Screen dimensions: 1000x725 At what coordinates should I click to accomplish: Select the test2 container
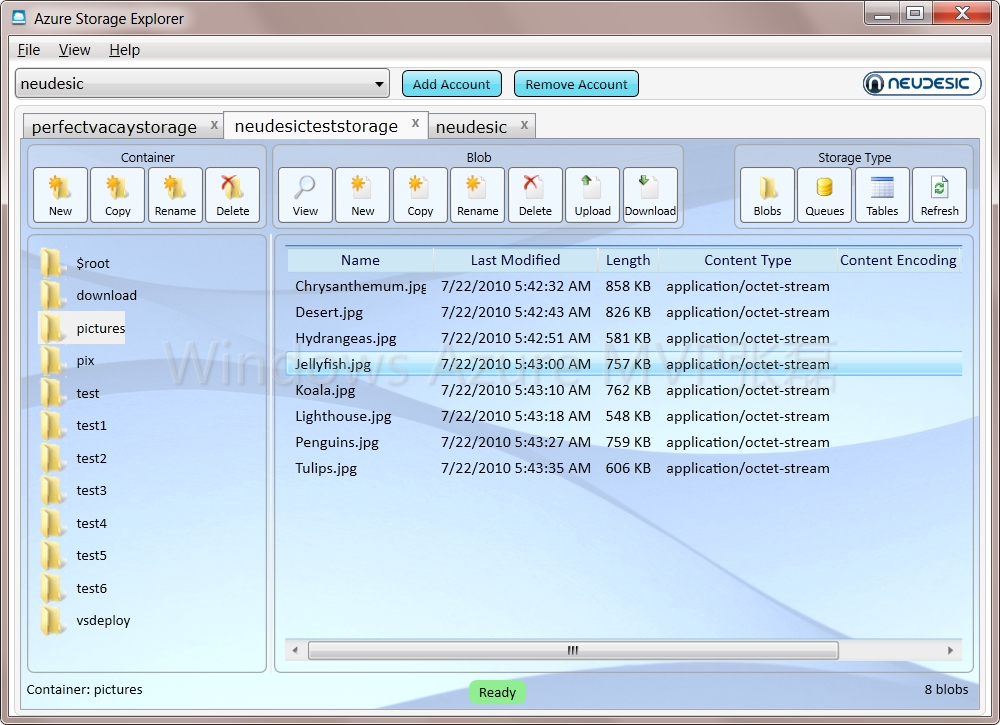click(x=73, y=458)
